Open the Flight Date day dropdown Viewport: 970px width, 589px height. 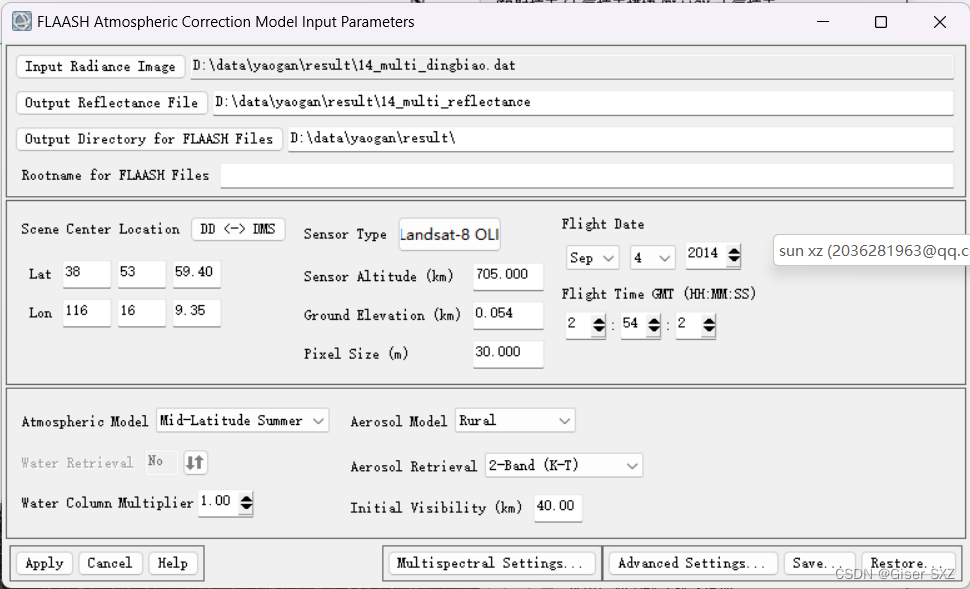(652, 258)
